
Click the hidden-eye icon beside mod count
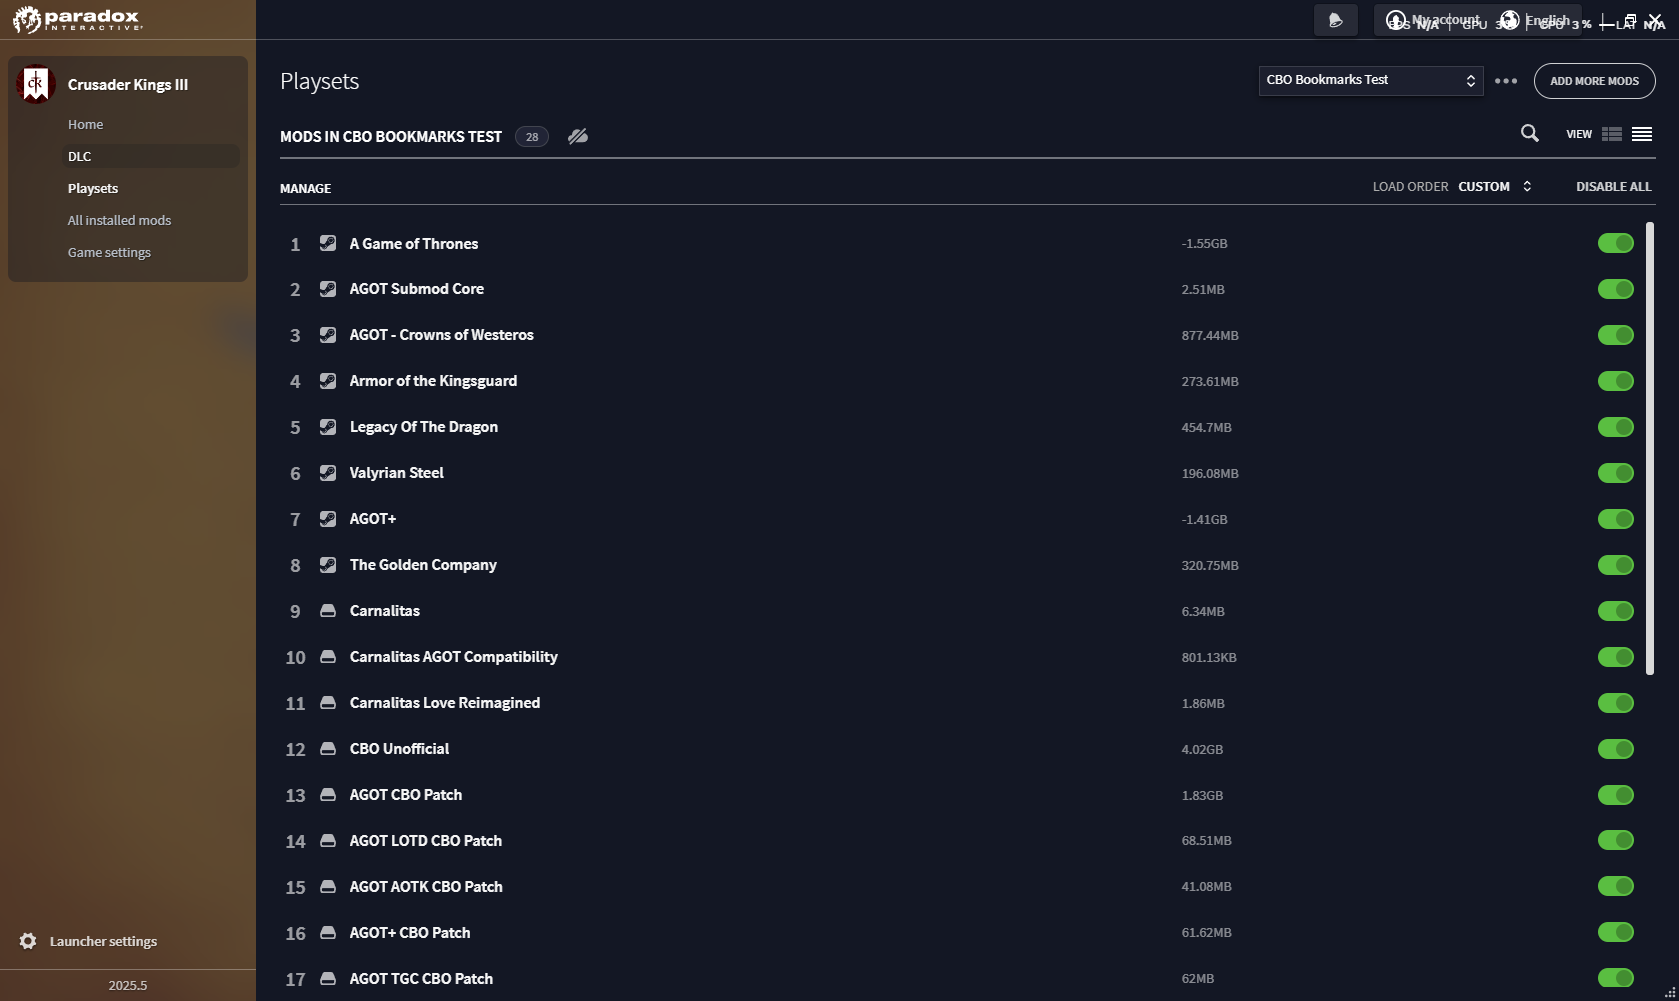coord(578,136)
